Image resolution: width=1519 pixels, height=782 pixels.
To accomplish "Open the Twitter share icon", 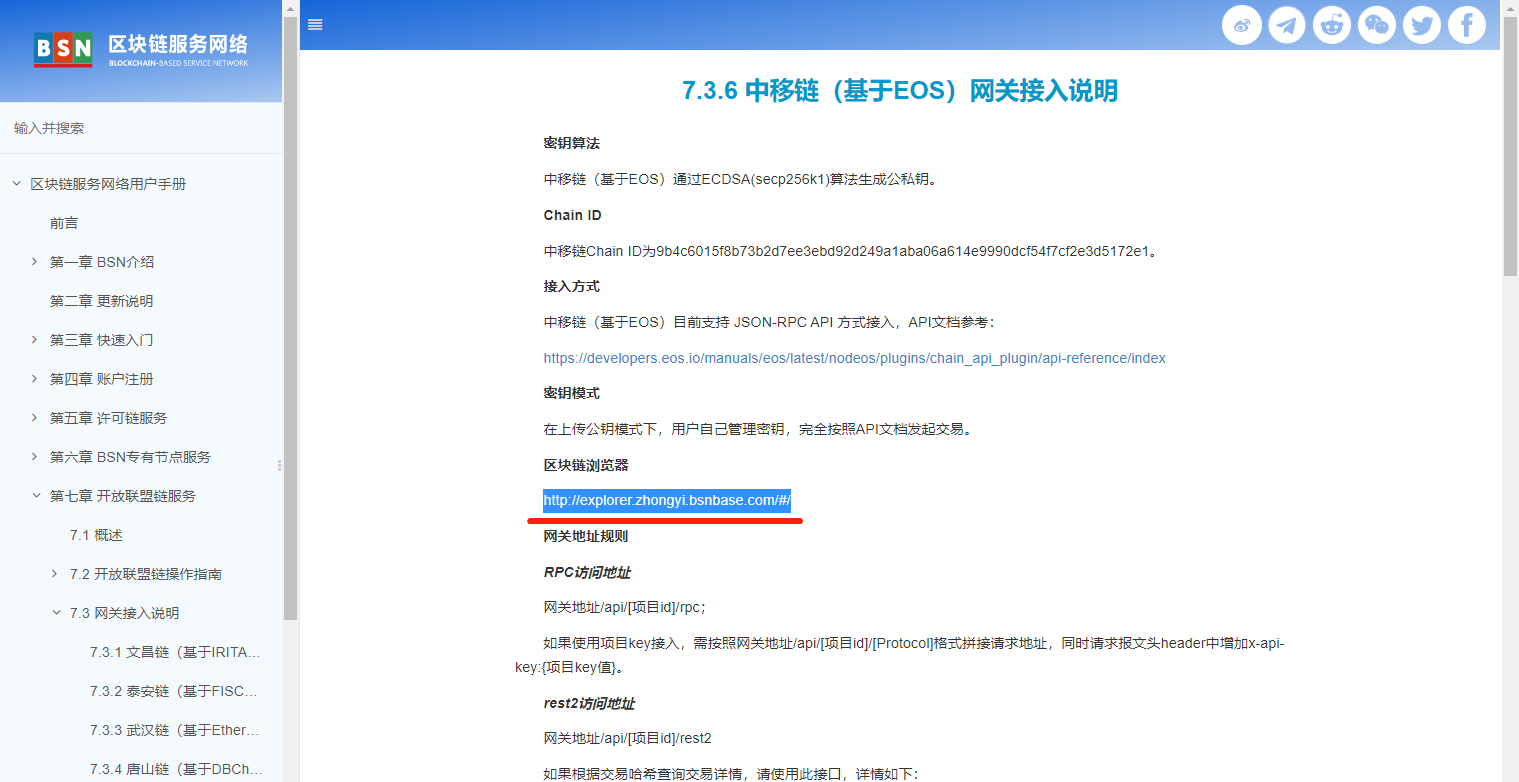I will [1422, 25].
